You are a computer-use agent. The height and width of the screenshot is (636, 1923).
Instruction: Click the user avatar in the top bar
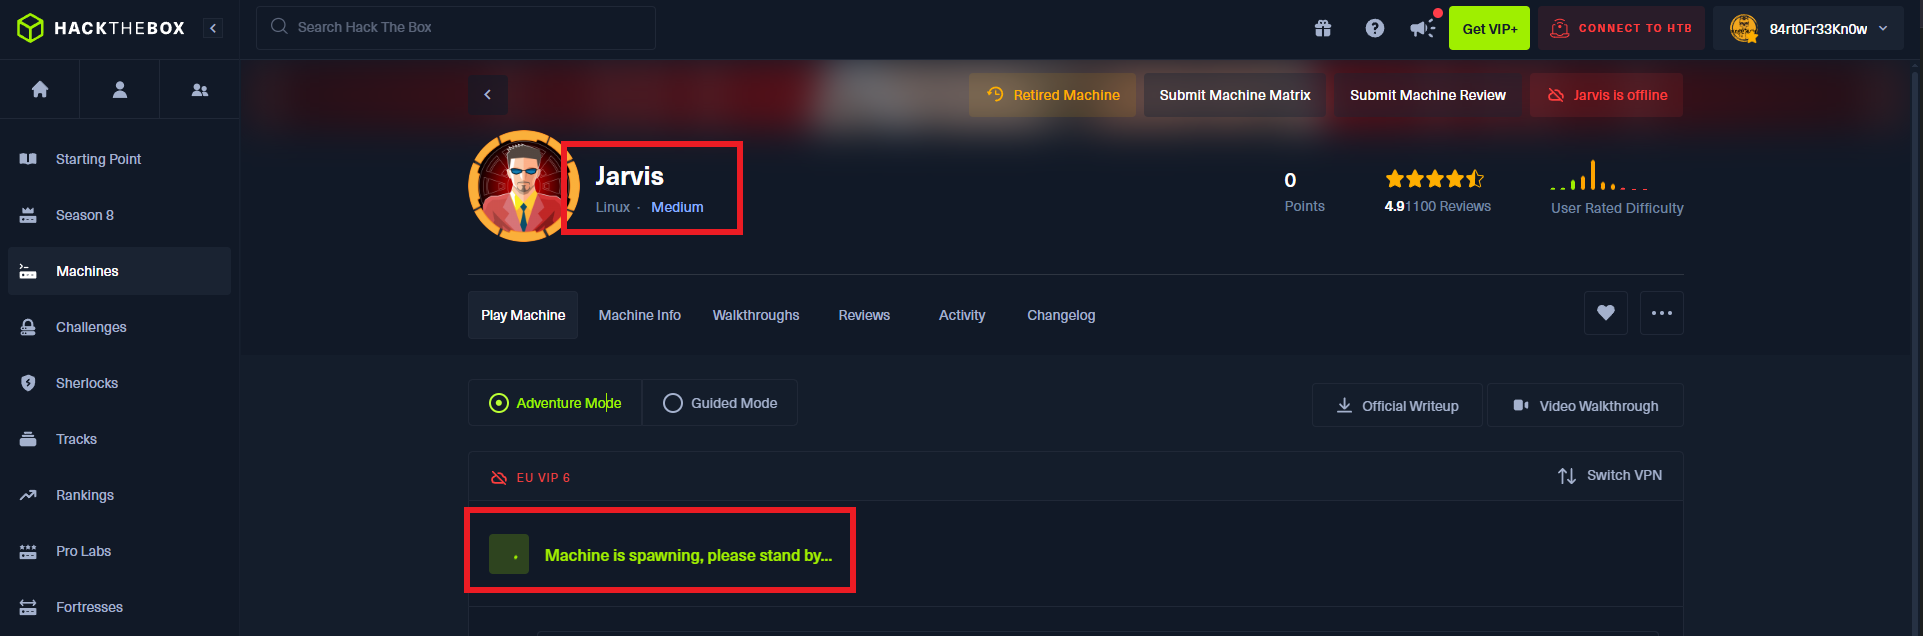1744,28
